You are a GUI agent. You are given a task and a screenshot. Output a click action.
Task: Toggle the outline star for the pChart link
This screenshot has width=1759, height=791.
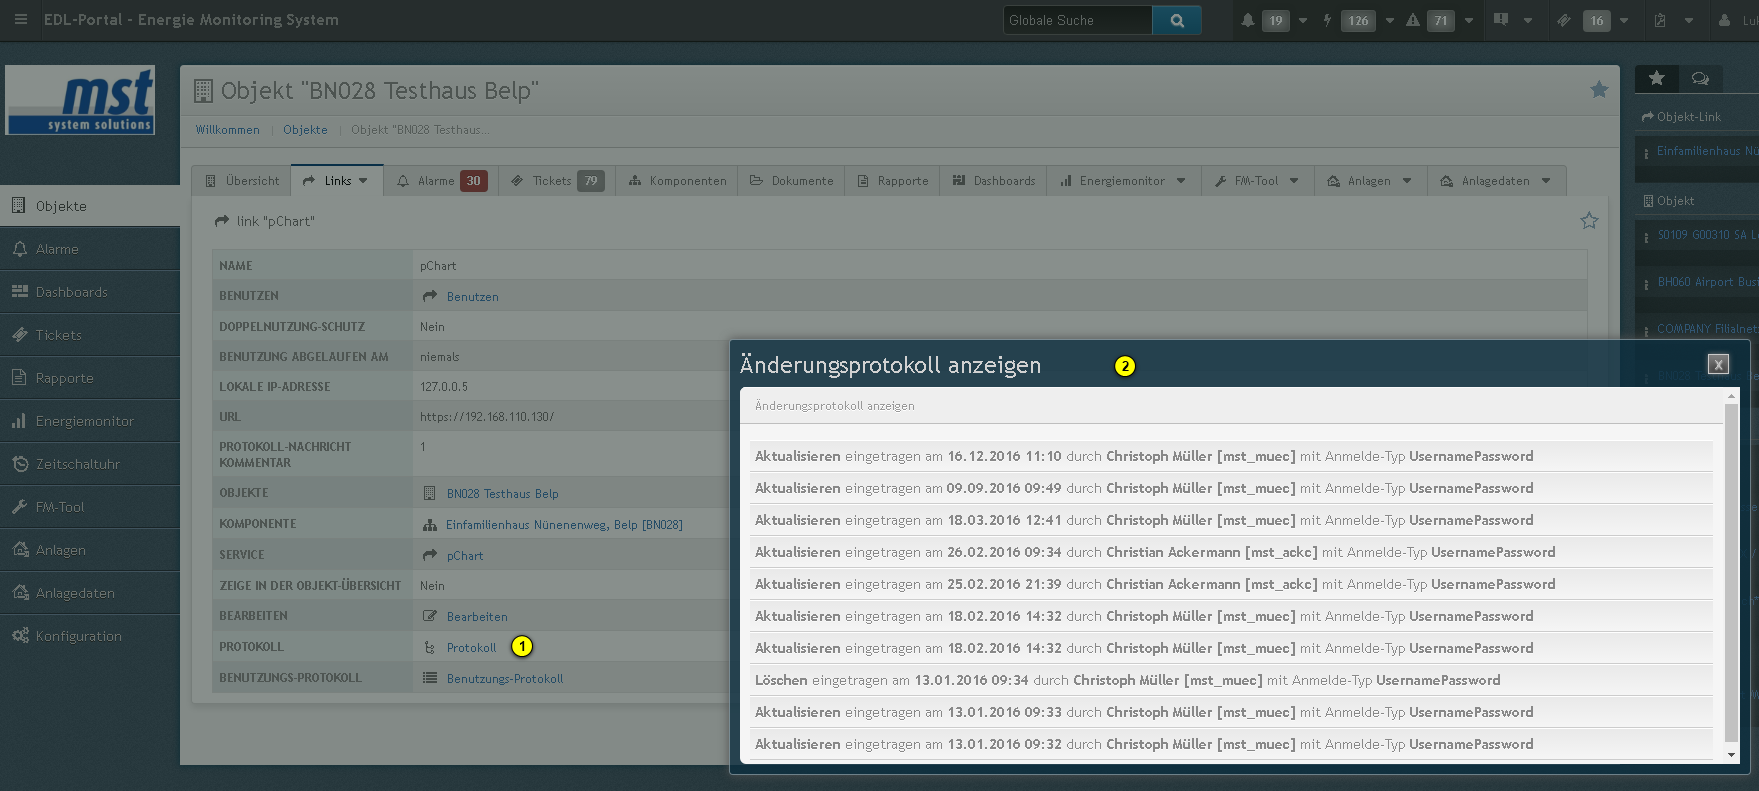coord(1589,221)
